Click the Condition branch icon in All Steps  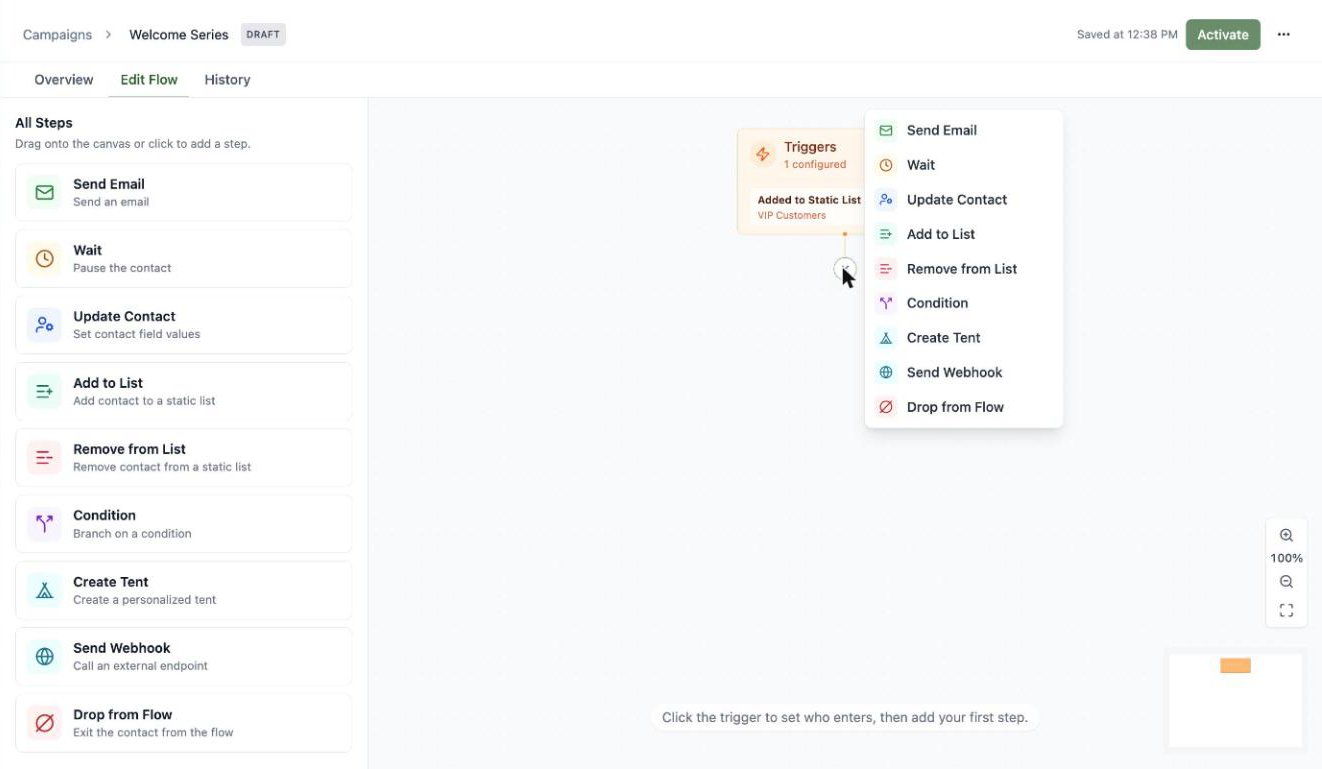click(44, 523)
